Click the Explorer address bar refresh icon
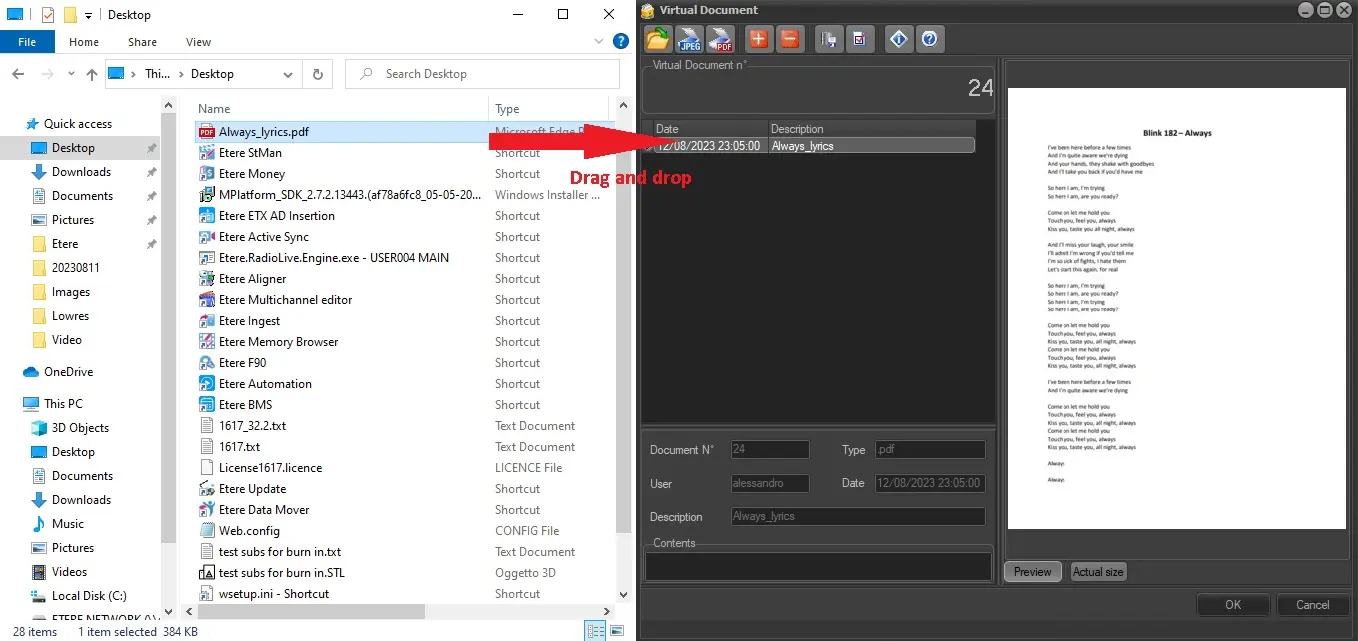This screenshot has height=641, width=1358. 317,74
